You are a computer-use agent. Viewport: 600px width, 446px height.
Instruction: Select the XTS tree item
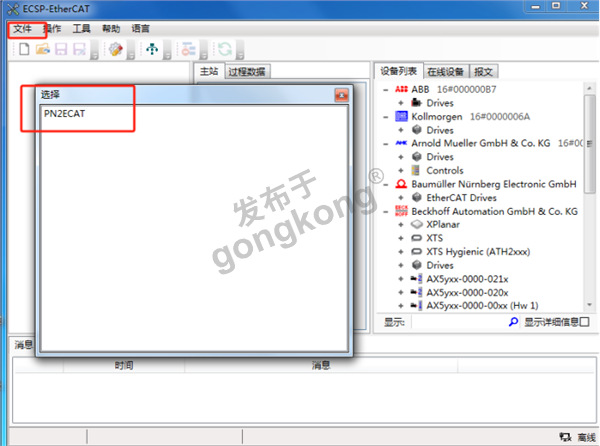pyautogui.click(x=435, y=238)
